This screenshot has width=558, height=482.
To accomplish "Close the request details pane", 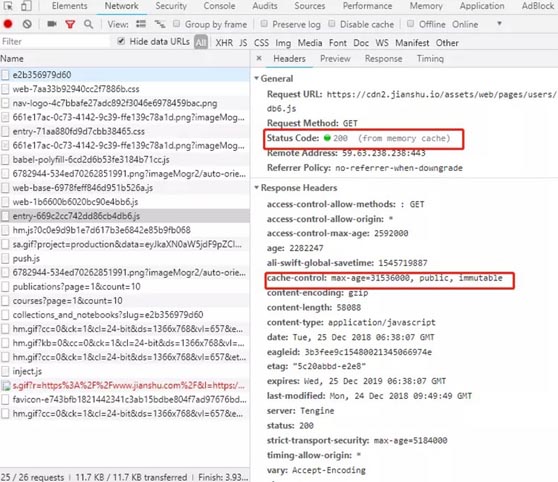I will click(259, 58).
